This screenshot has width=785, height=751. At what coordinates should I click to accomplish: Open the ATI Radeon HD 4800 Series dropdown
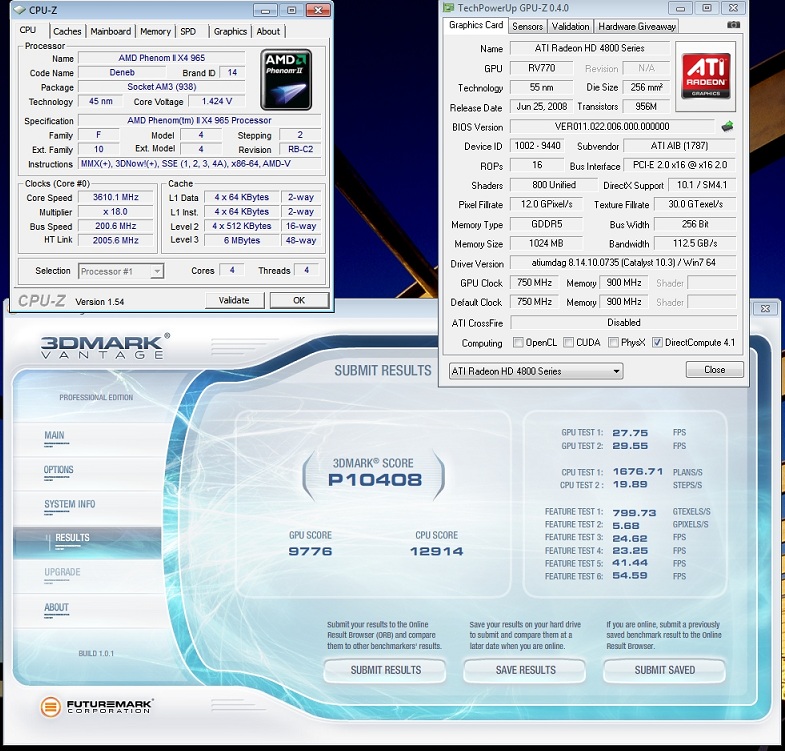pyautogui.click(x=536, y=371)
